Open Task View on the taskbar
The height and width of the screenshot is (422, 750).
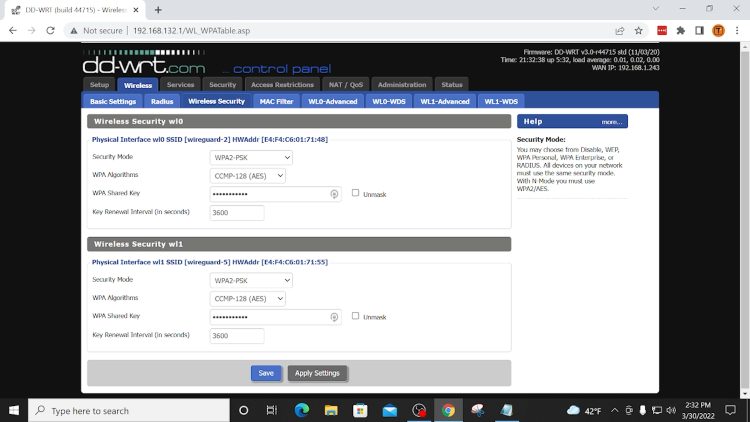[272, 411]
